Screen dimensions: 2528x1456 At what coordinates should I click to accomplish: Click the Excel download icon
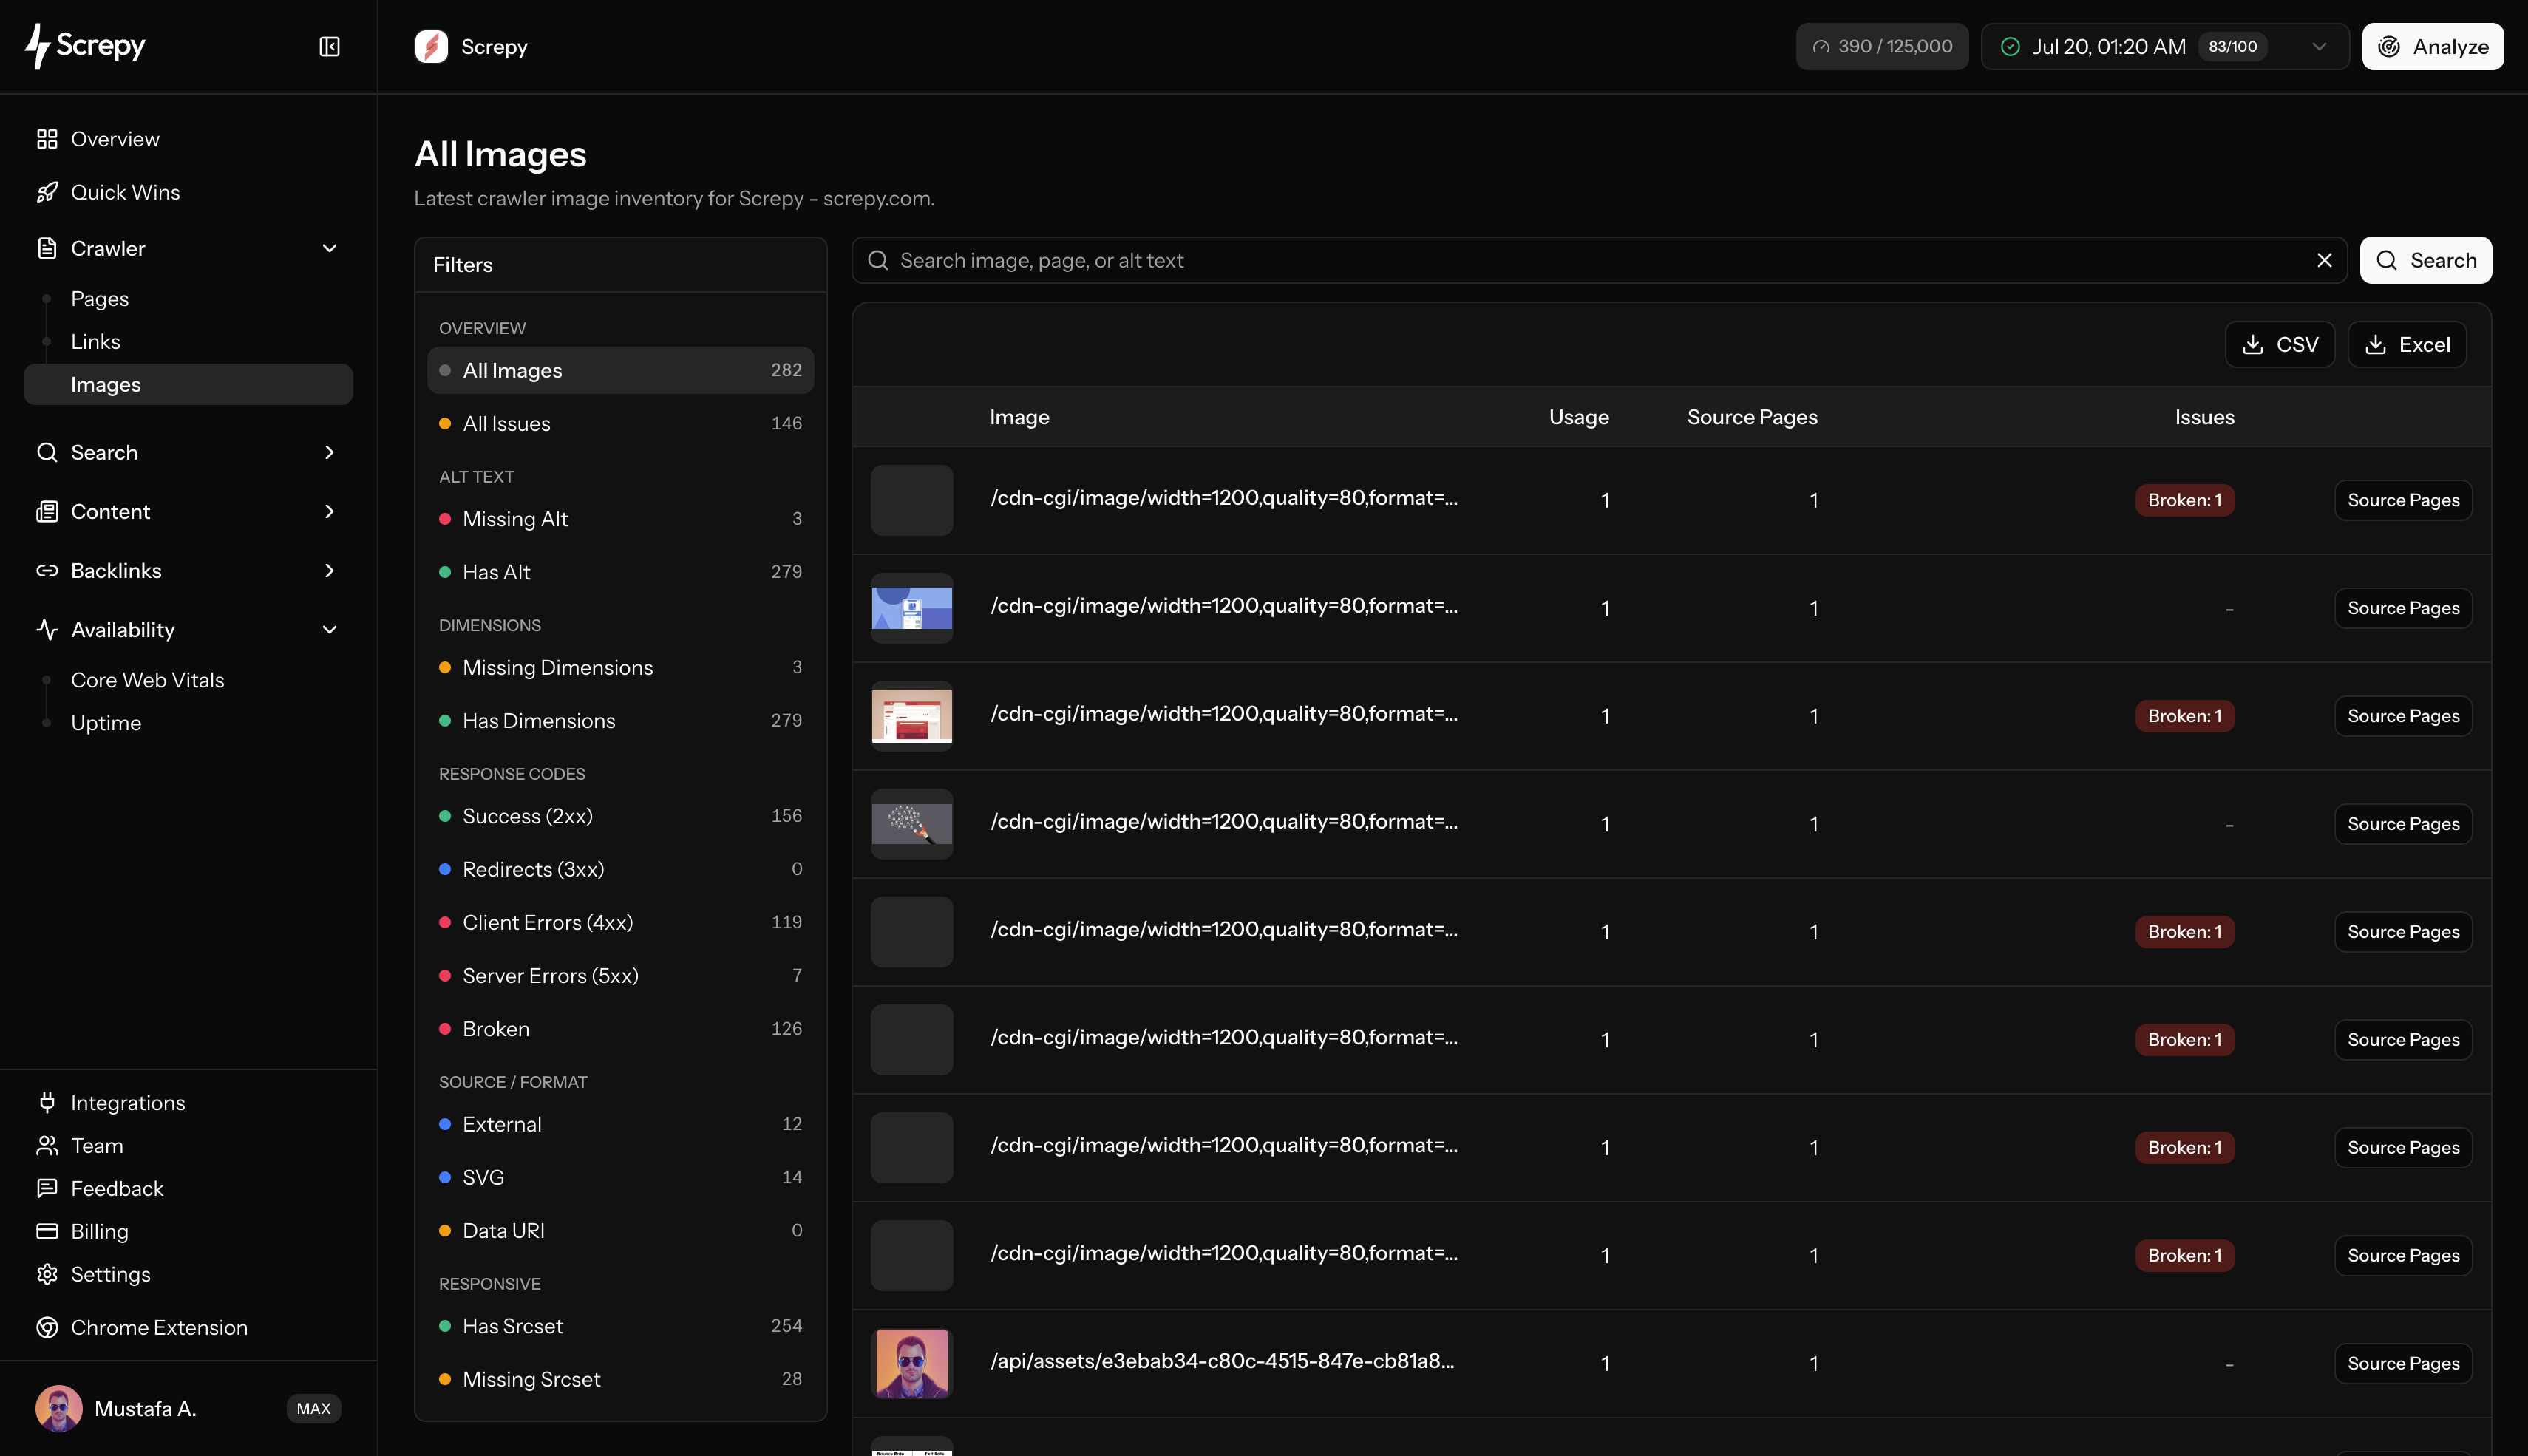[2375, 344]
